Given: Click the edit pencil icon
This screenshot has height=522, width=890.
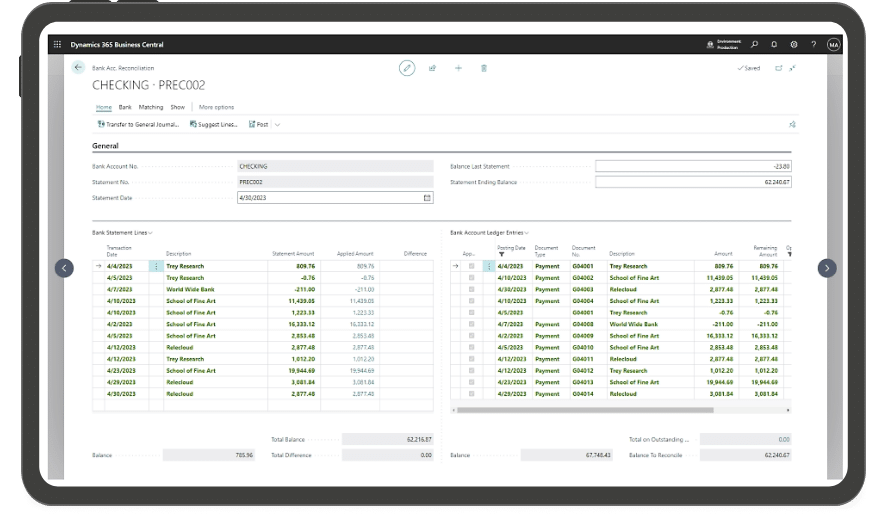Looking at the screenshot, I should coord(407,68).
